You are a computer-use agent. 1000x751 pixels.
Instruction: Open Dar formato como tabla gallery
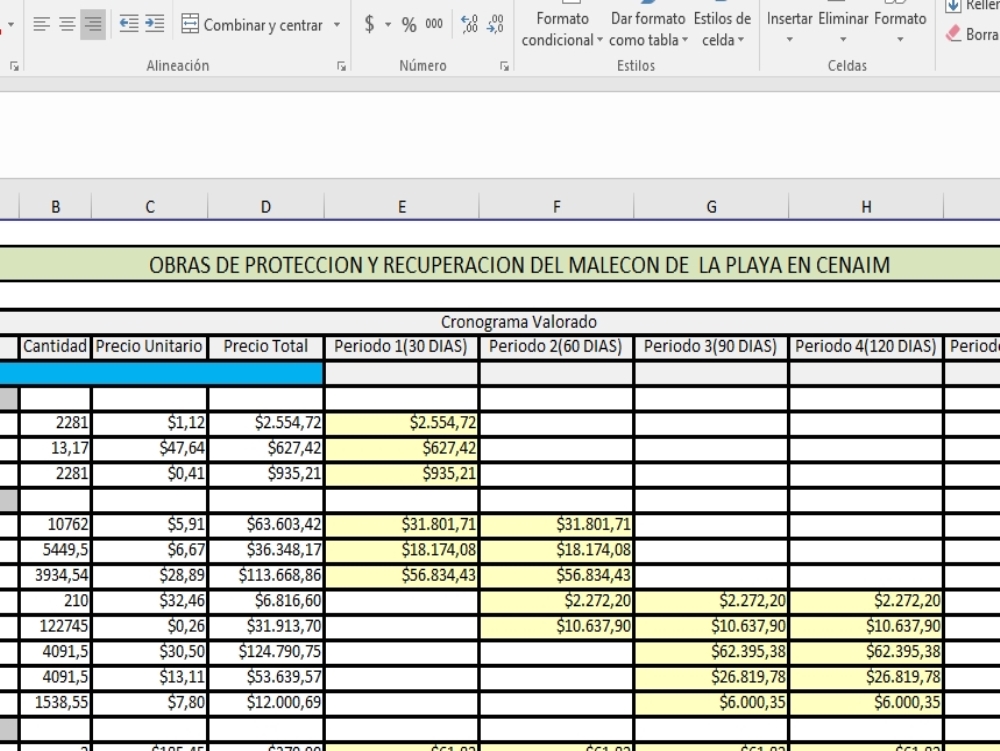(x=648, y=26)
